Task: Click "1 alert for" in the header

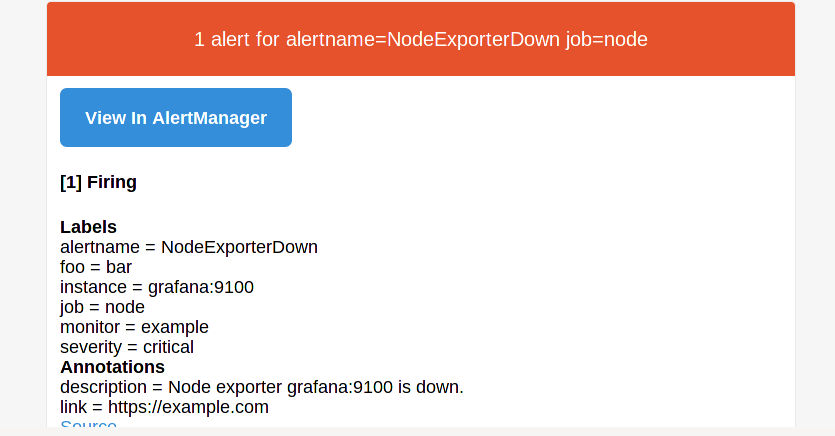Action: pos(237,39)
